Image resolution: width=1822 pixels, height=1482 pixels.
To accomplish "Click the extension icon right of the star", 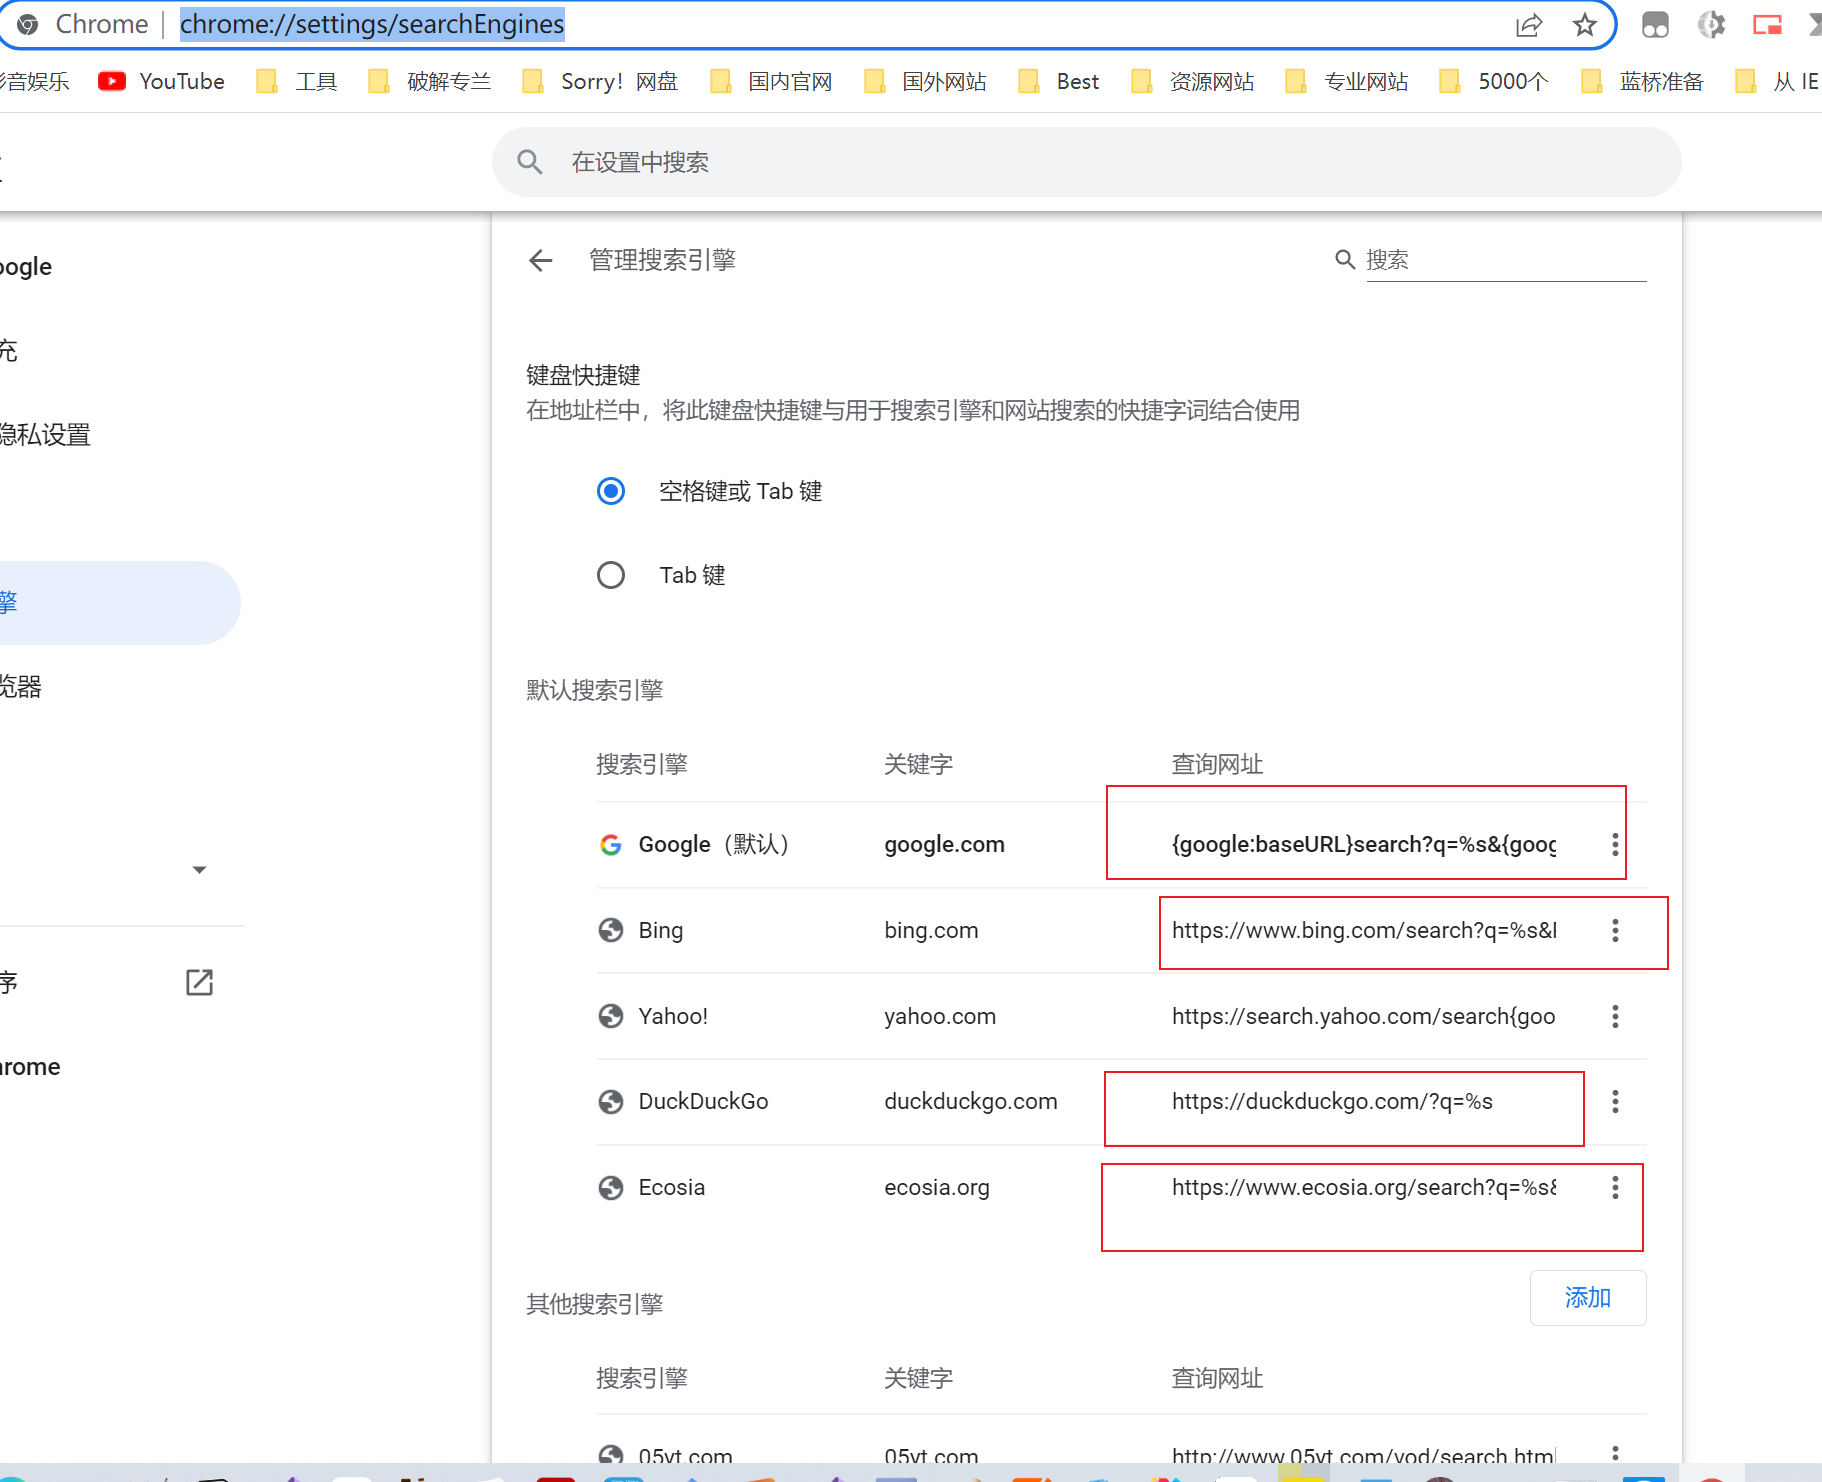I will (1655, 25).
